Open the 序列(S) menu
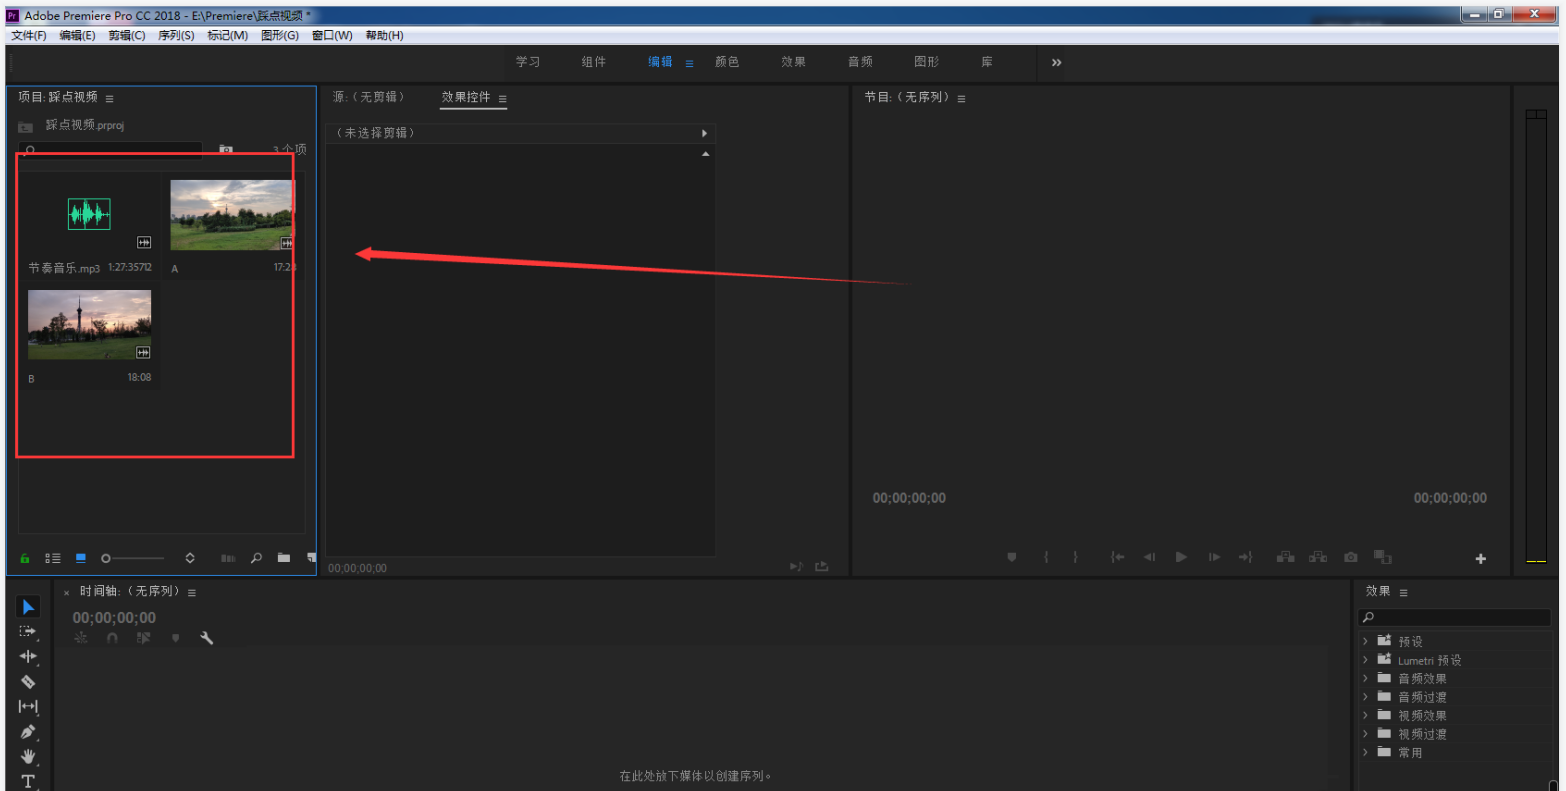Screen dimensions: 1566x791 tap(176, 35)
